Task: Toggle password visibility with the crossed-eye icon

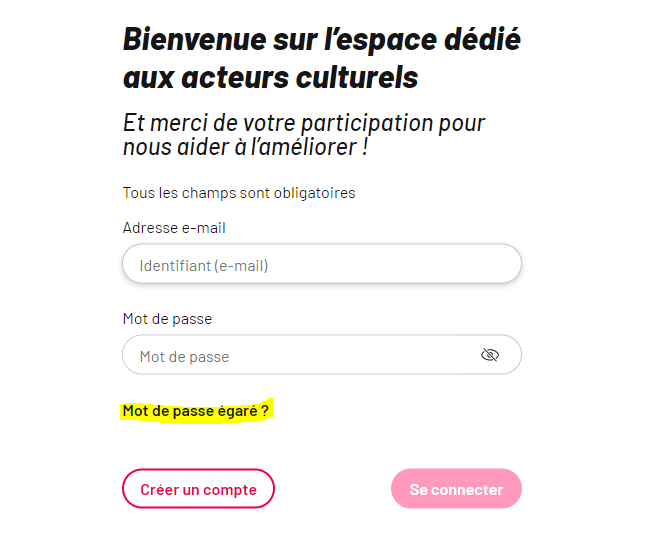Action: 490,355
